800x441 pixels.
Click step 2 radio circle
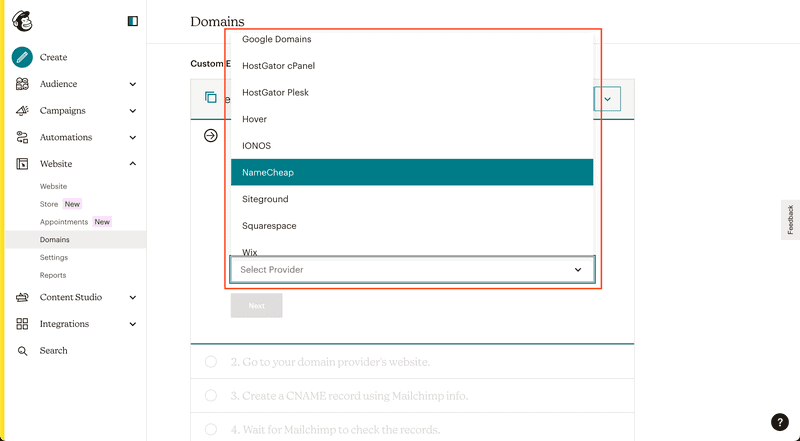(211, 362)
